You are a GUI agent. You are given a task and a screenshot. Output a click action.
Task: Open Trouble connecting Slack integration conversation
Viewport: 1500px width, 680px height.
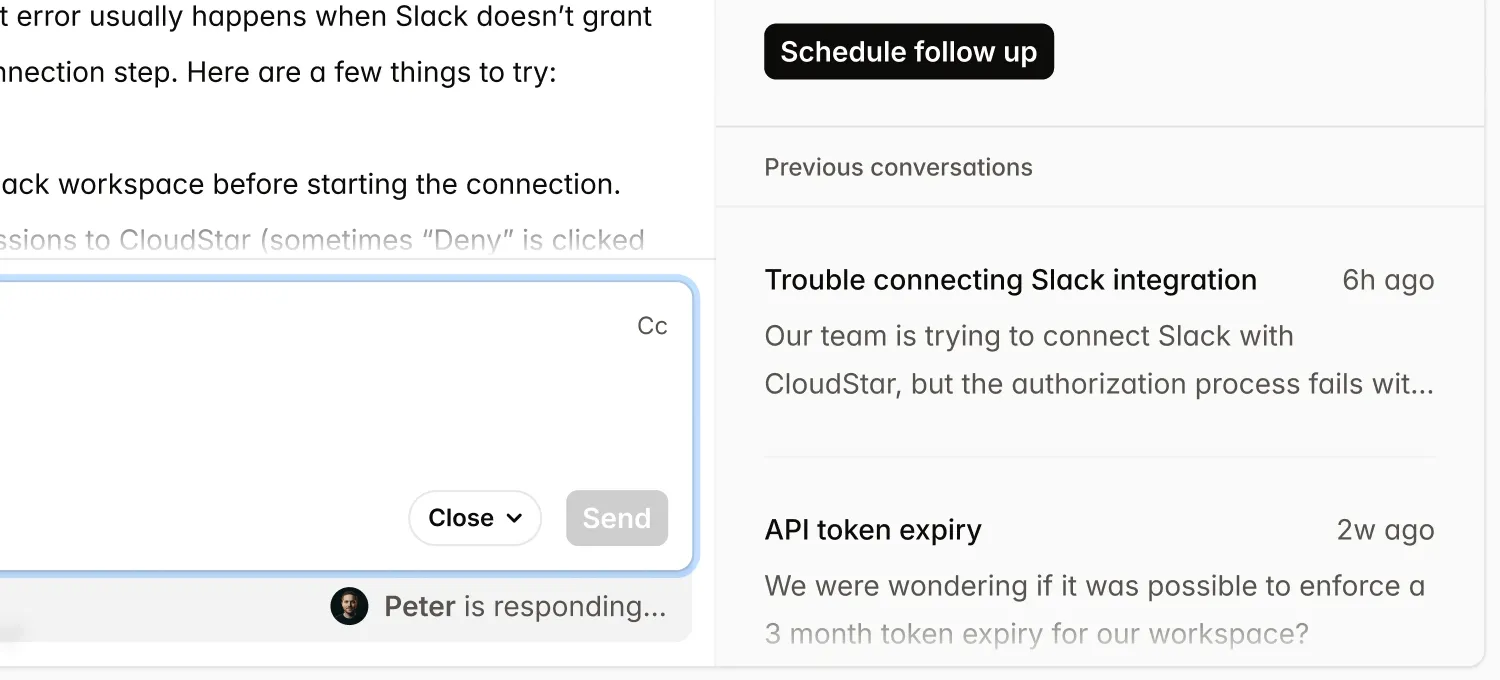pyautogui.click(x=1010, y=280)
